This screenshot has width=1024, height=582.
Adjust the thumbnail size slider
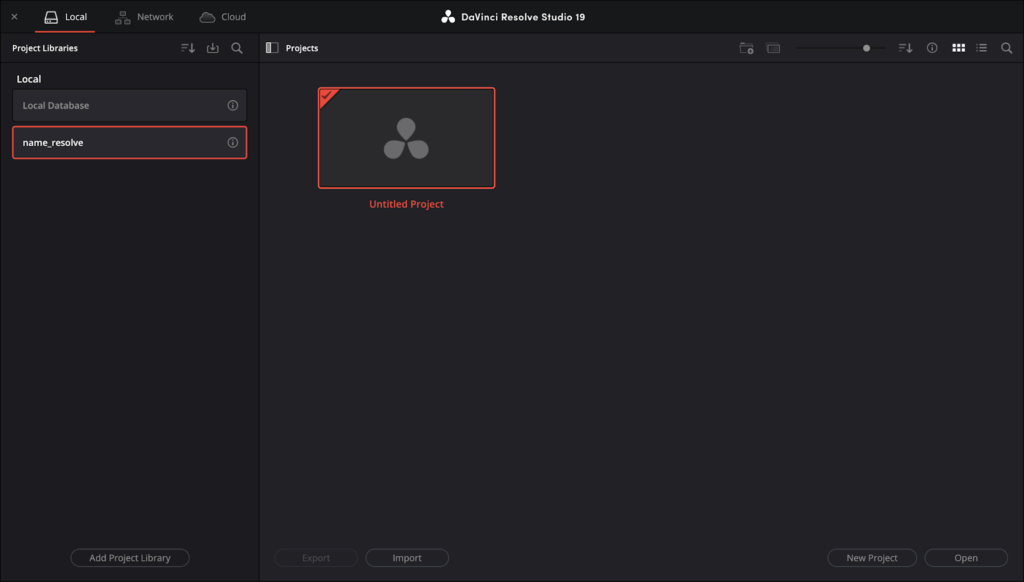pos(866,48)
